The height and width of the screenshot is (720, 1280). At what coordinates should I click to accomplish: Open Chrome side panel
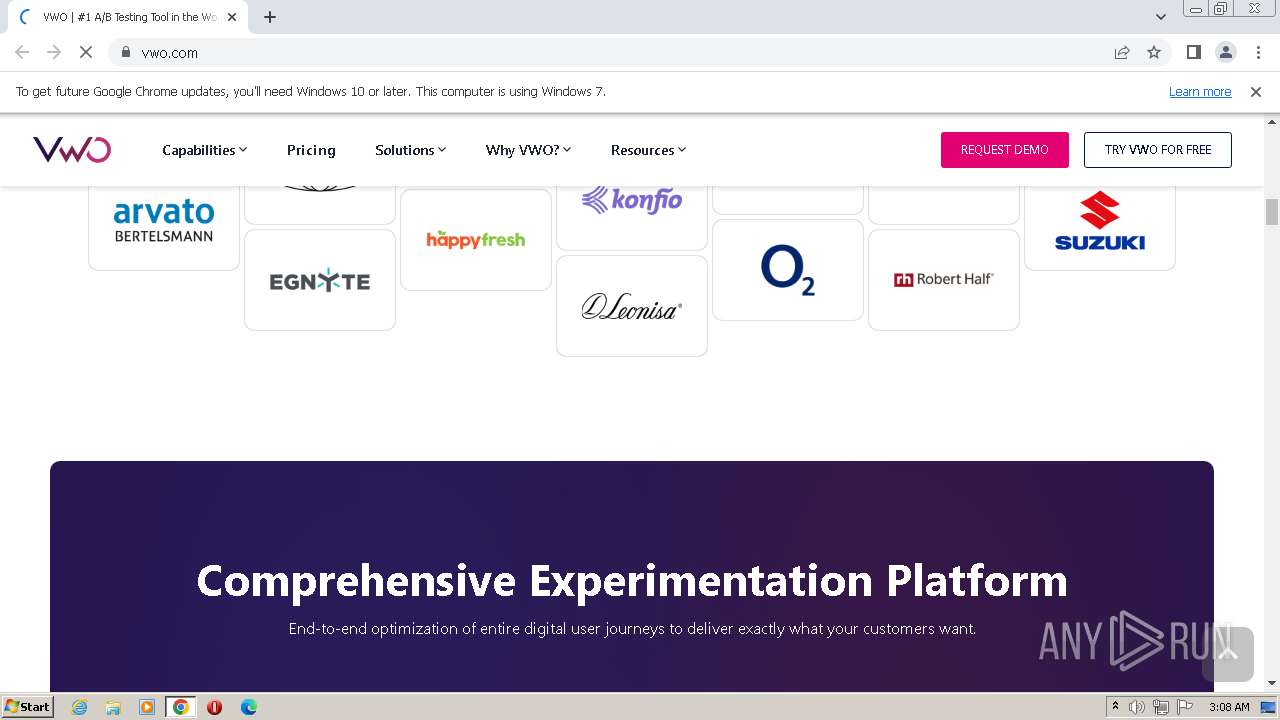coord(1193,52)
